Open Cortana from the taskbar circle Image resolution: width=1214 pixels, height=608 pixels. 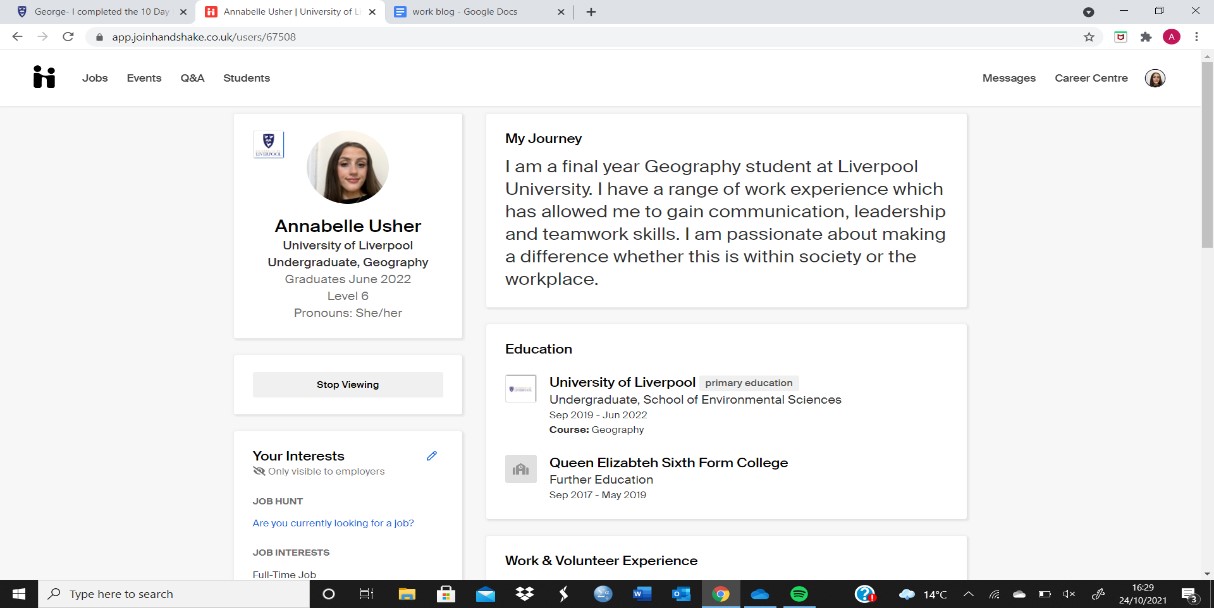tap(328, 594)
